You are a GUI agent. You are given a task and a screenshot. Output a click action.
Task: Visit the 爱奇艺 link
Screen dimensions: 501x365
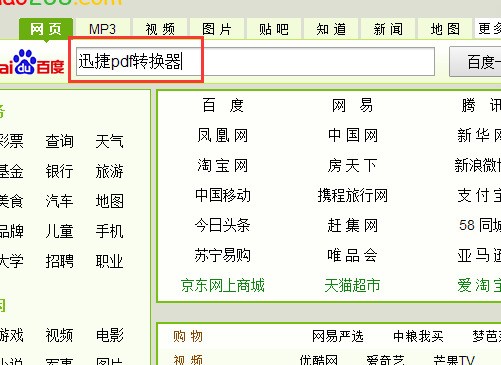coord(385,360)
